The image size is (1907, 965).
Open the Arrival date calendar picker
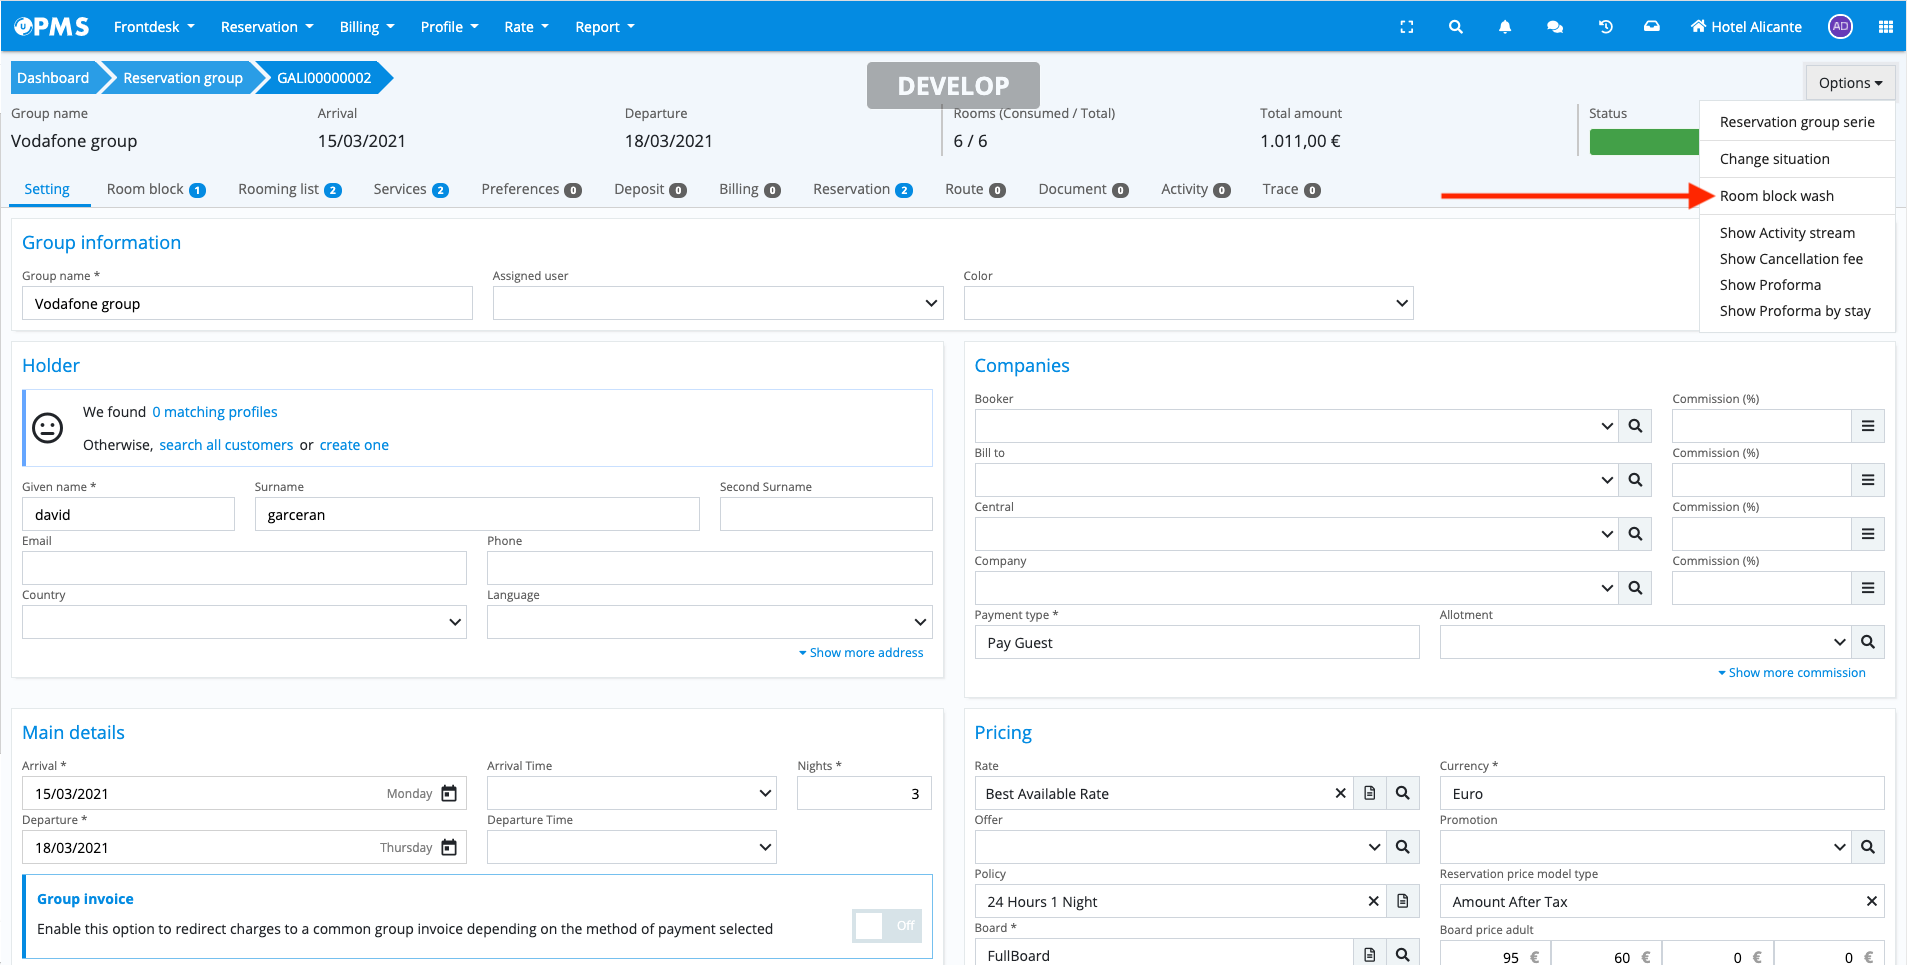[449, 794]
